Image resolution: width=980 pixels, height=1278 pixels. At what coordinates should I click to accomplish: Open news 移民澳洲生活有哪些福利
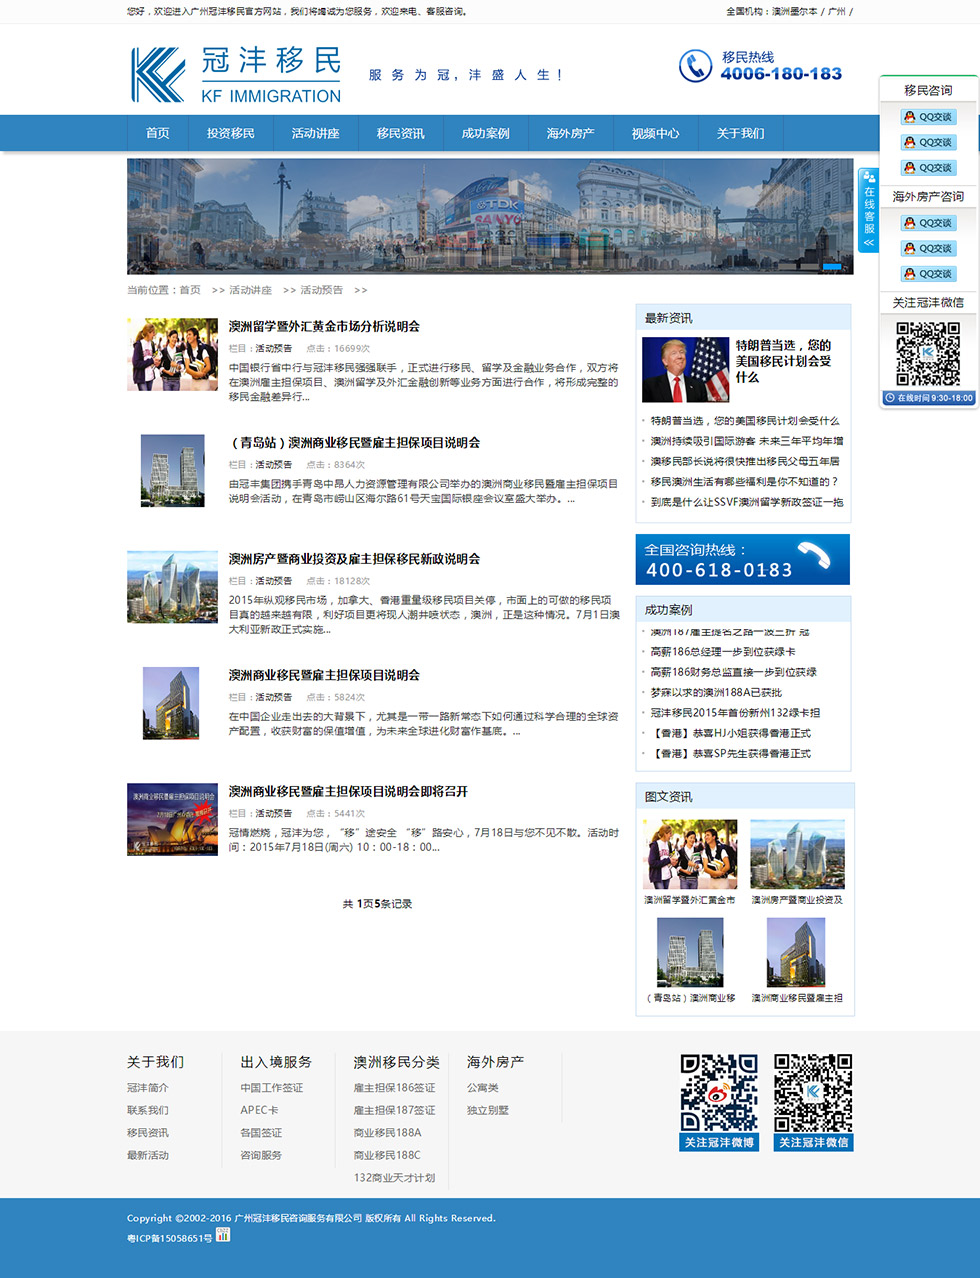[x=744, y=482]
